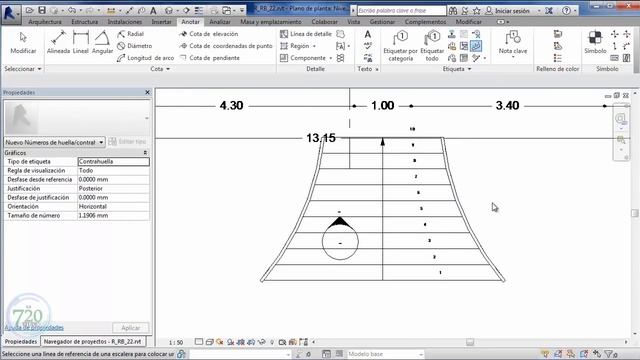Image resolution: width=640 pixels, height=360 pixels.
Task: Click Editar tipo button
Action: click(128, 142)
